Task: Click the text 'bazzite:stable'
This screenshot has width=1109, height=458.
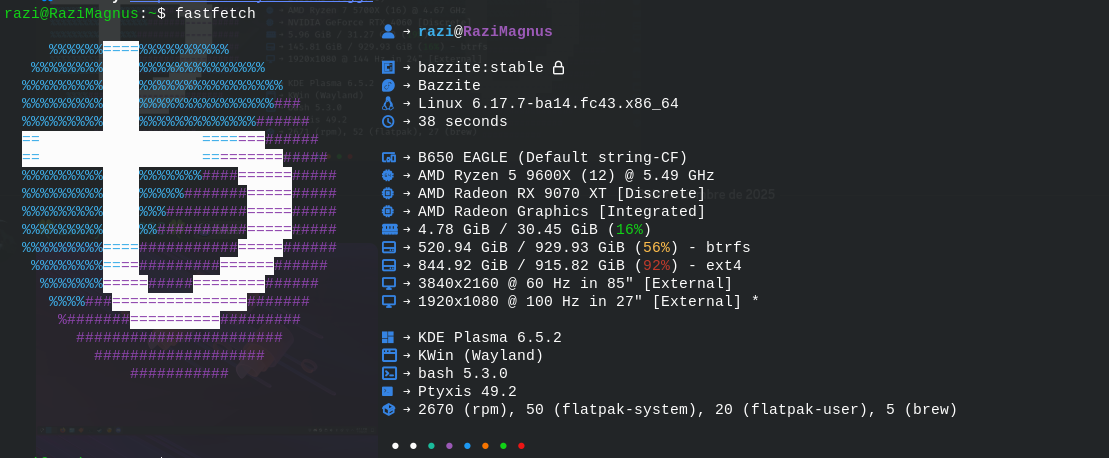Action: click(x=481, y=68)
